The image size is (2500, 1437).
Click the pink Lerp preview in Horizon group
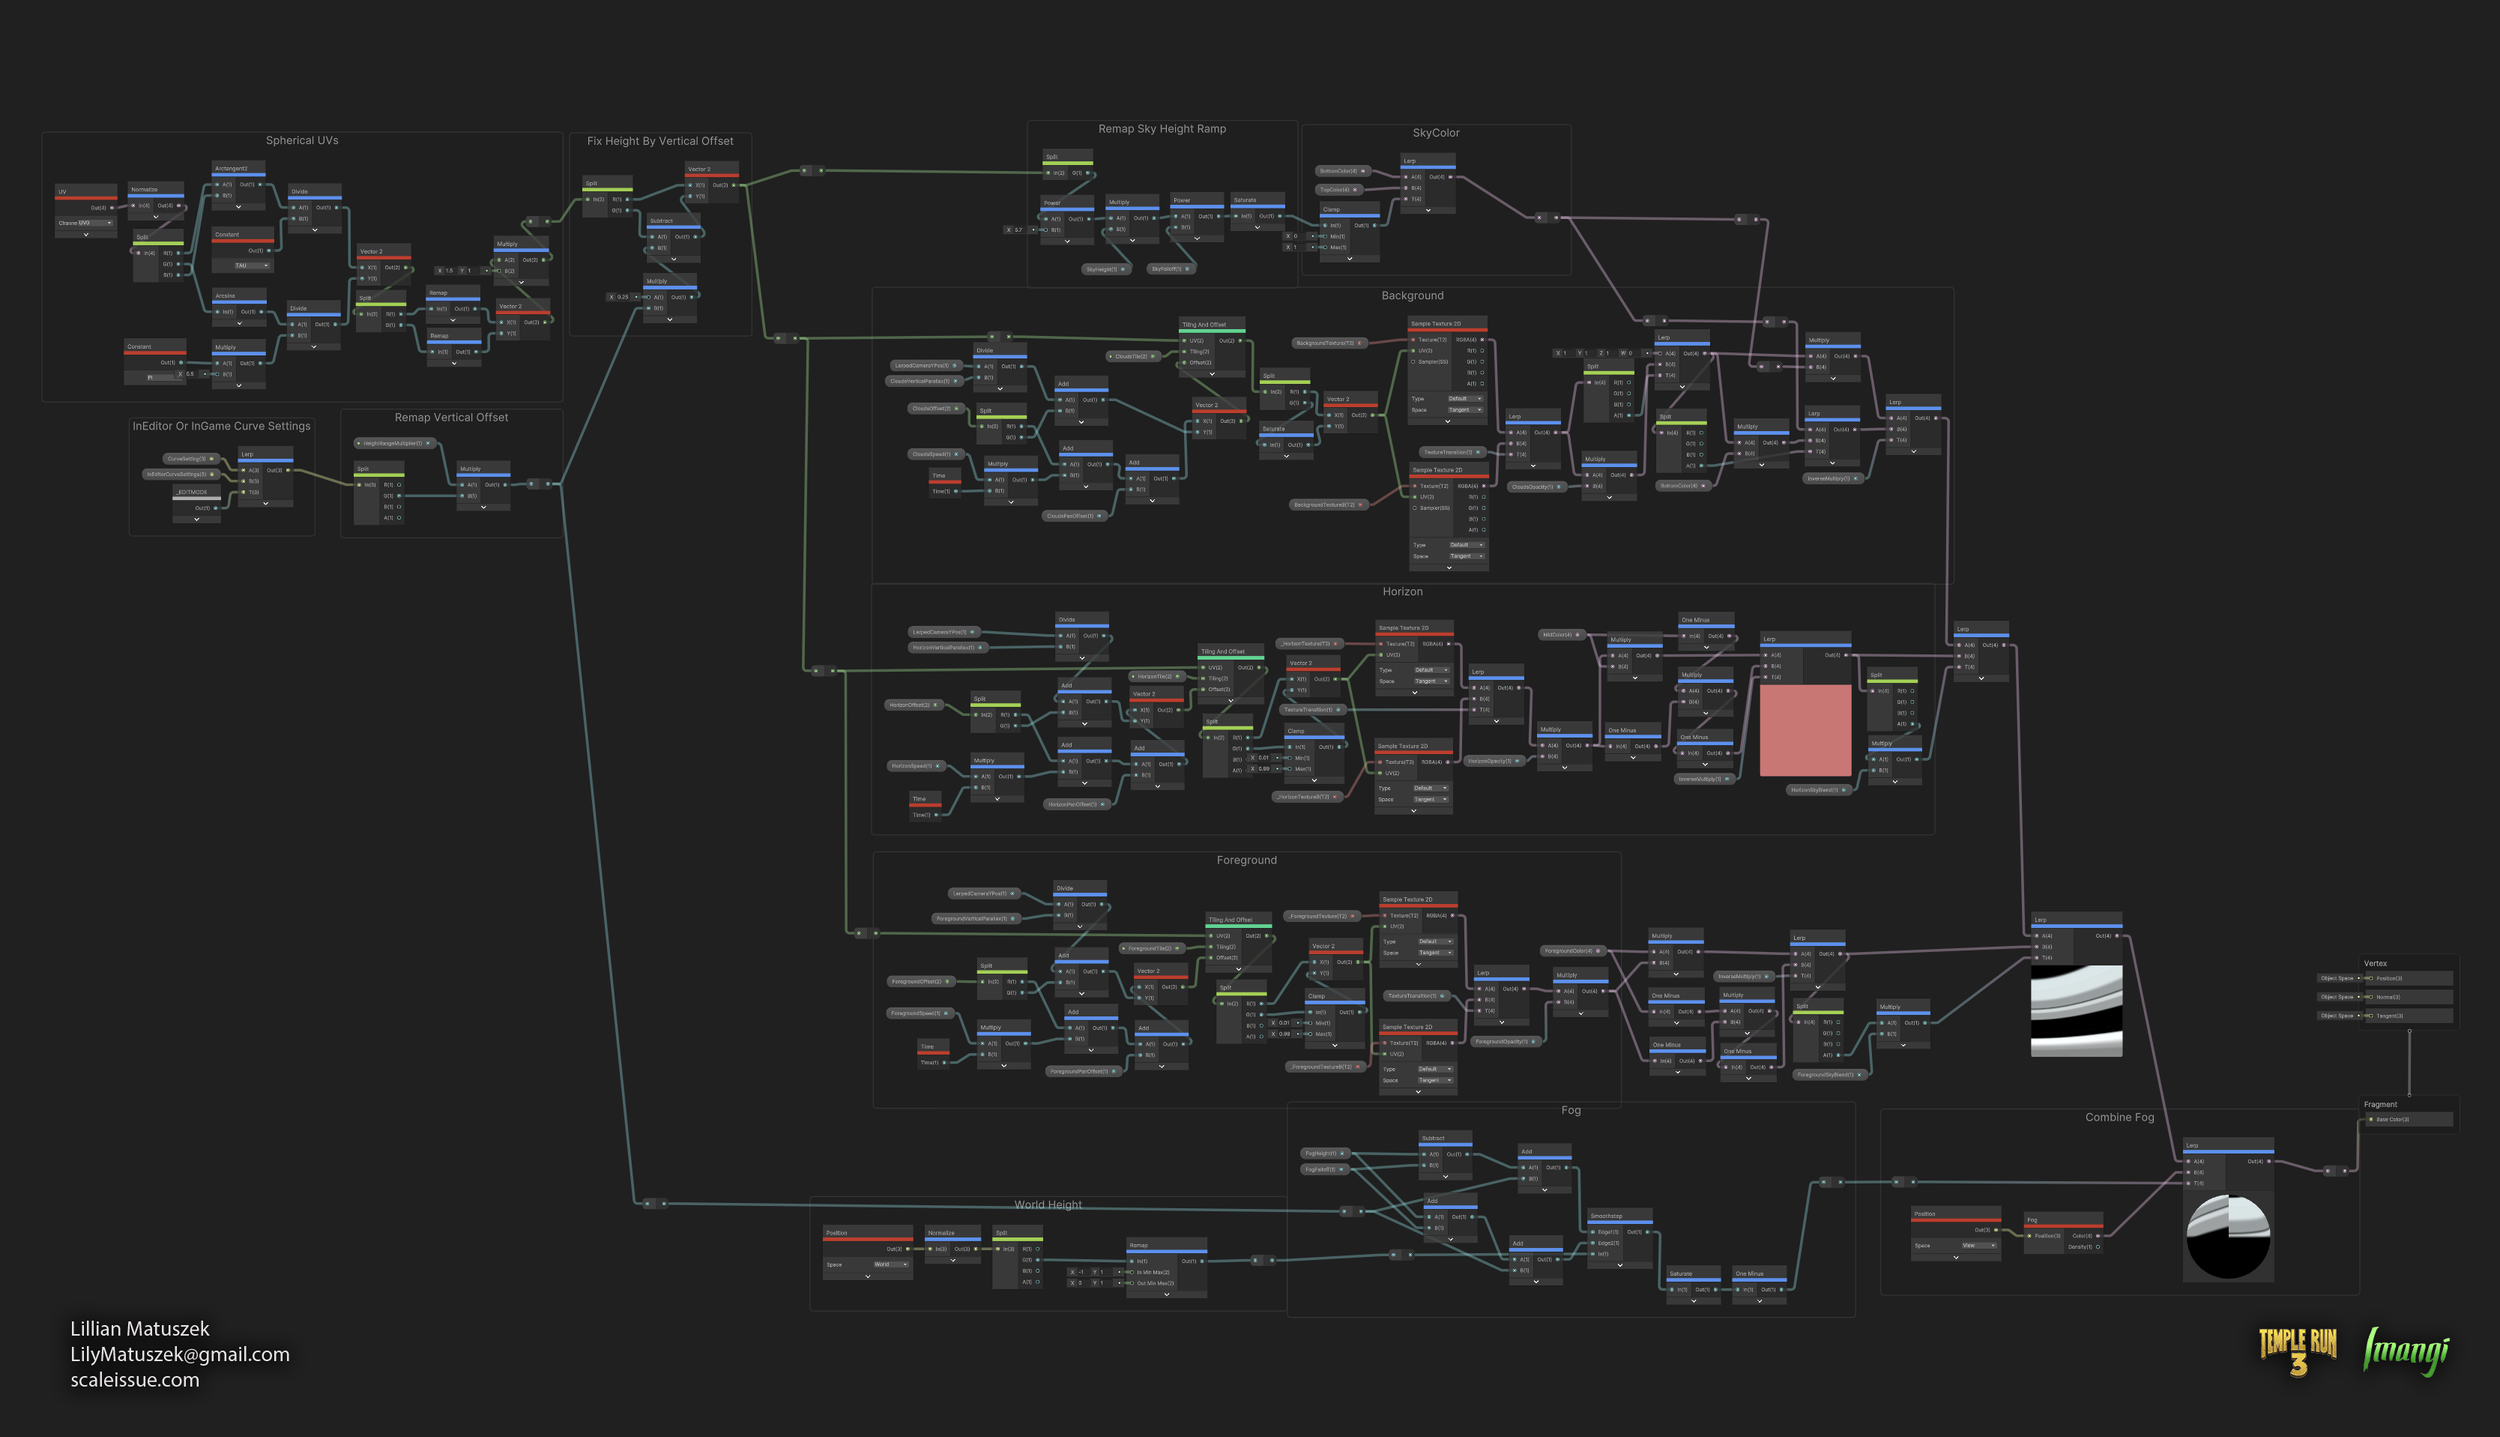1804,730
